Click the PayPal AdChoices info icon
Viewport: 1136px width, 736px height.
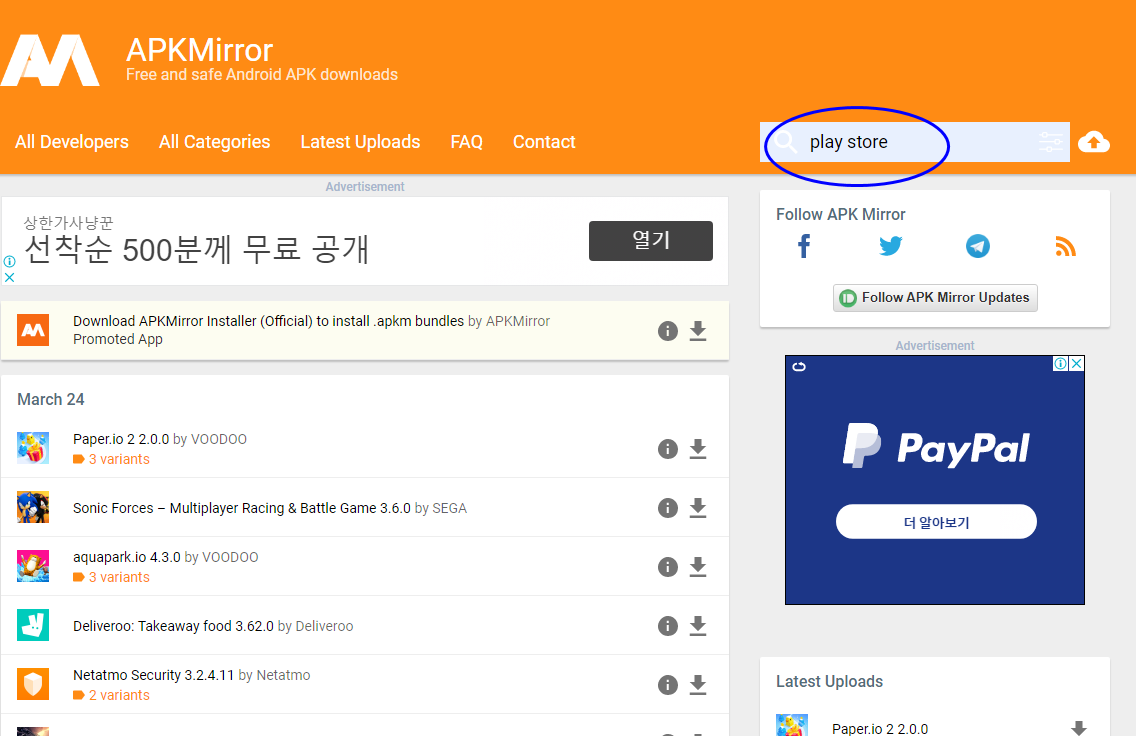point(1061,364)
